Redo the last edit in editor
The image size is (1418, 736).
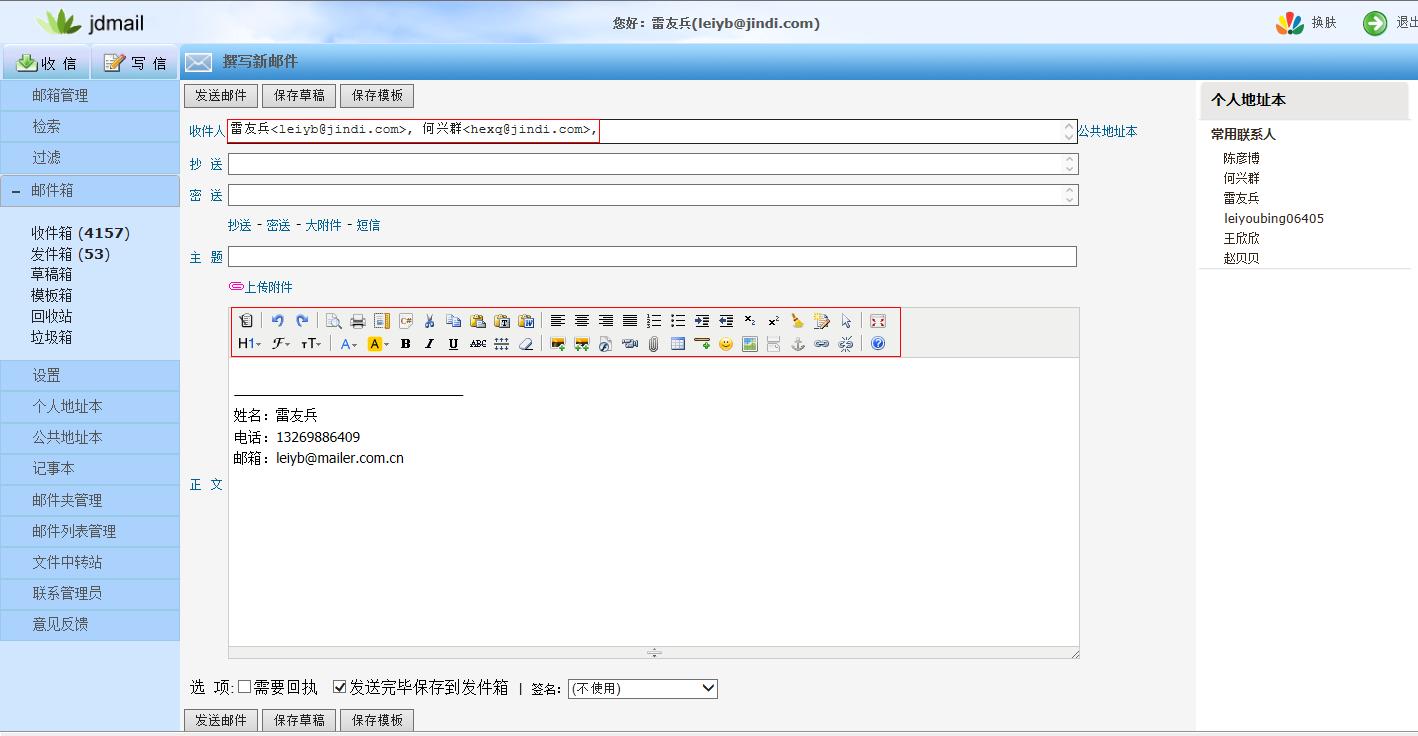pyautogui.click(x=302, y=321)
